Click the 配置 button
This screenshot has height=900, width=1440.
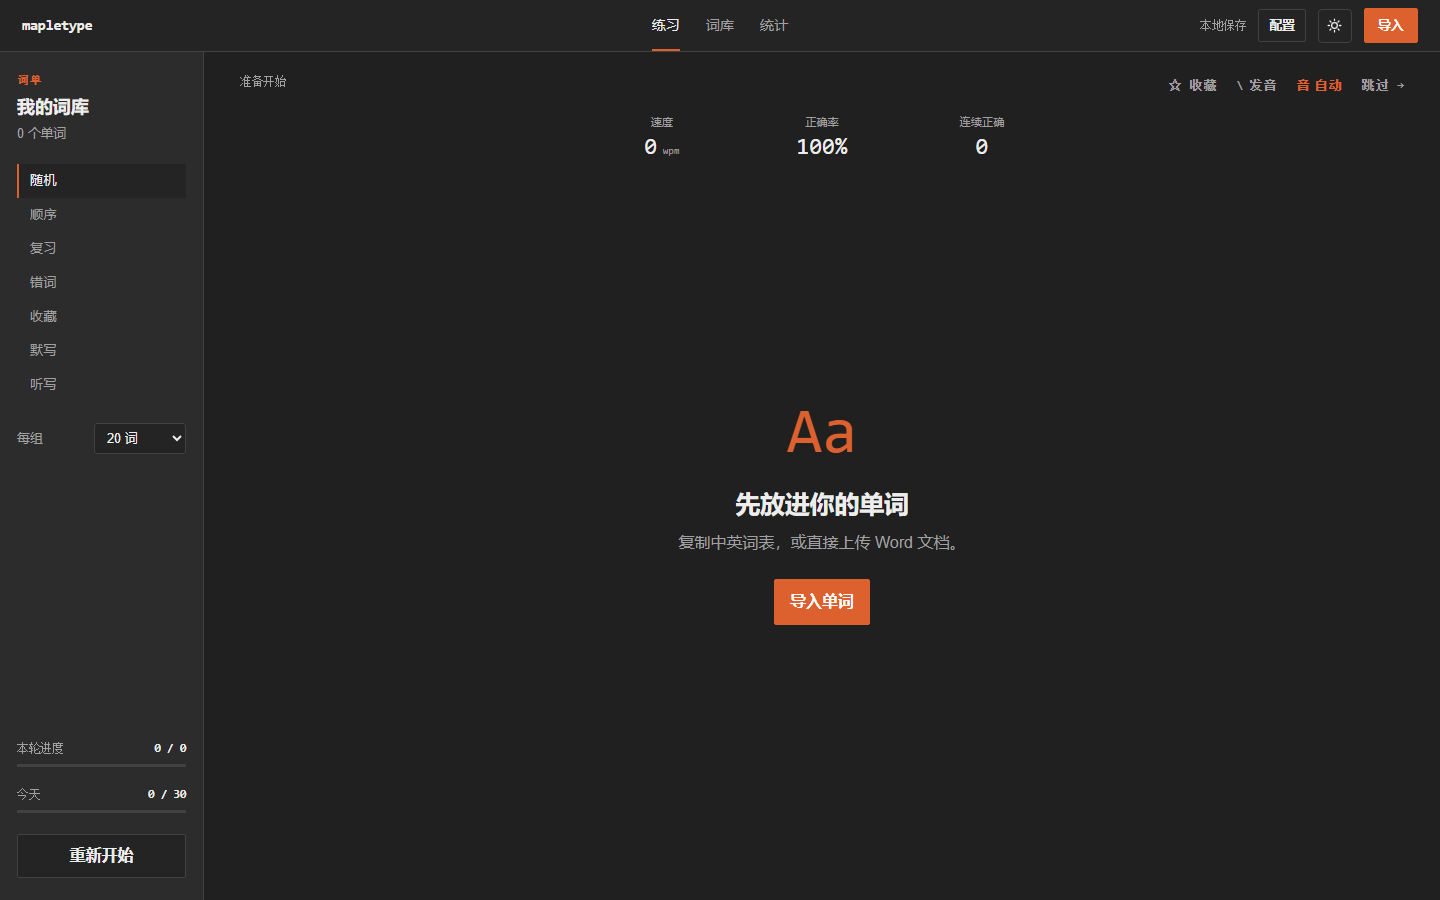coord(1282,26)
